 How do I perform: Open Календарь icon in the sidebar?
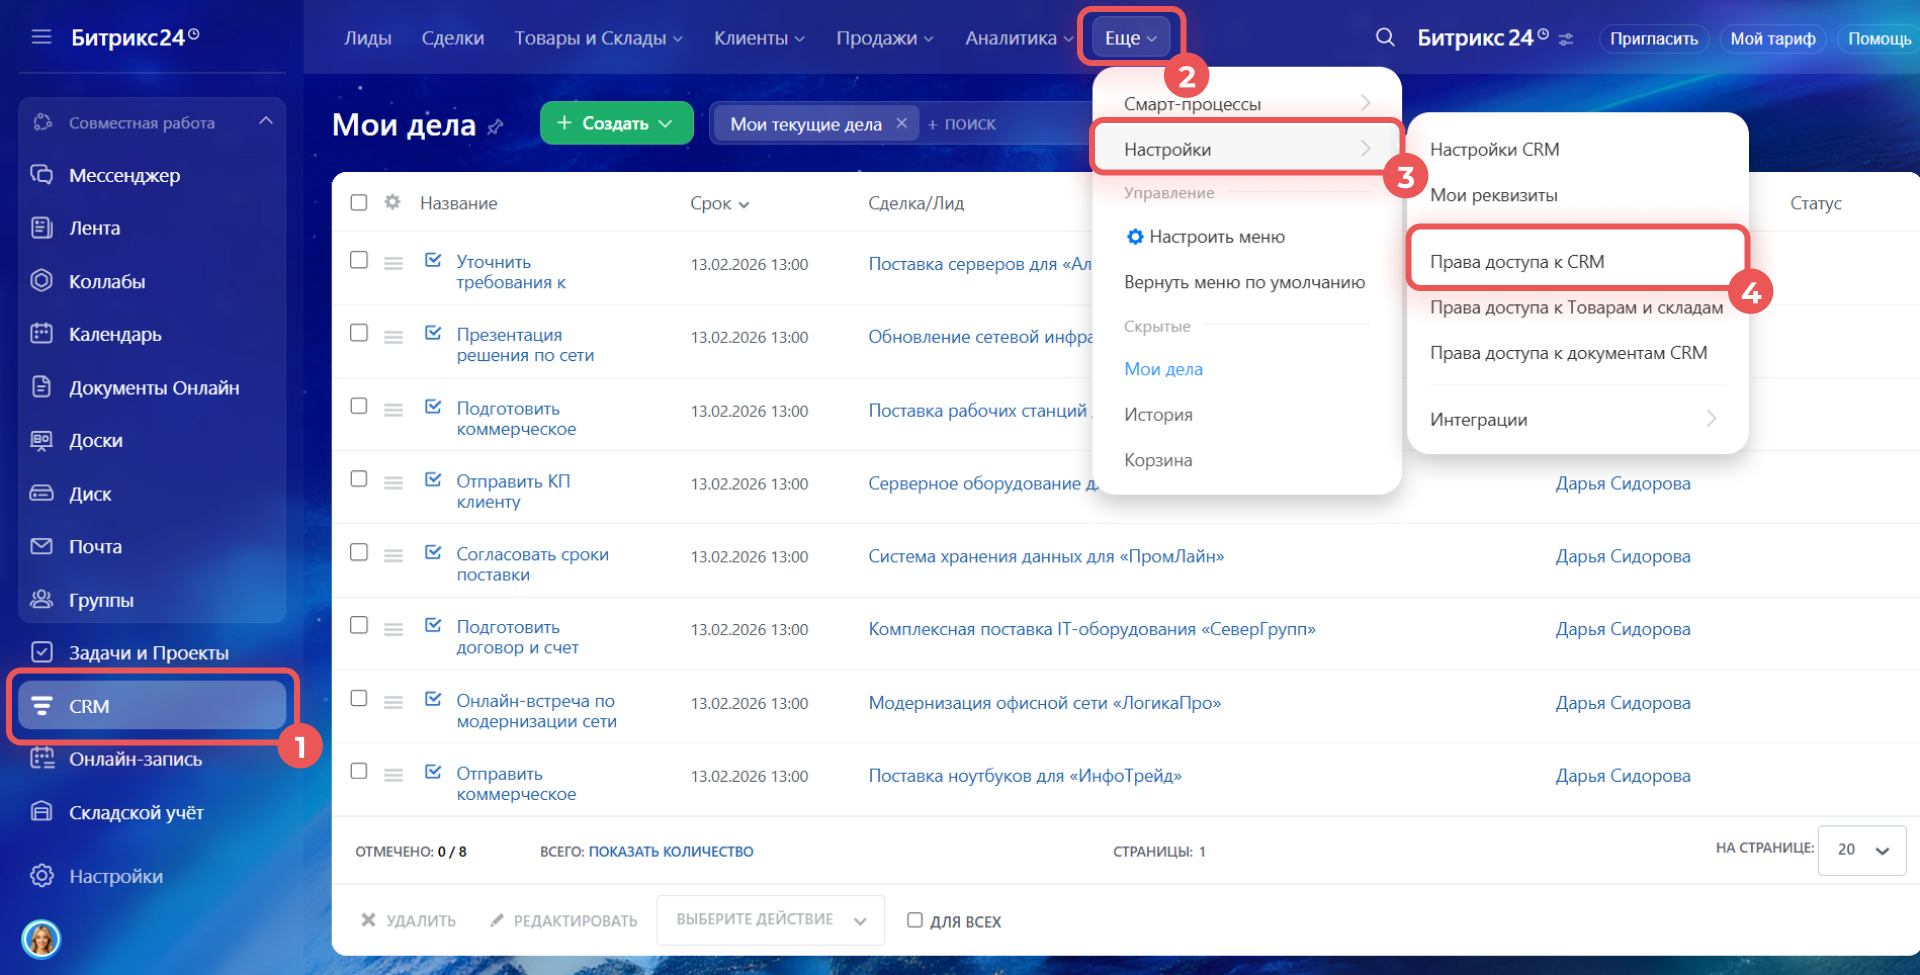(x=41, y=334)
